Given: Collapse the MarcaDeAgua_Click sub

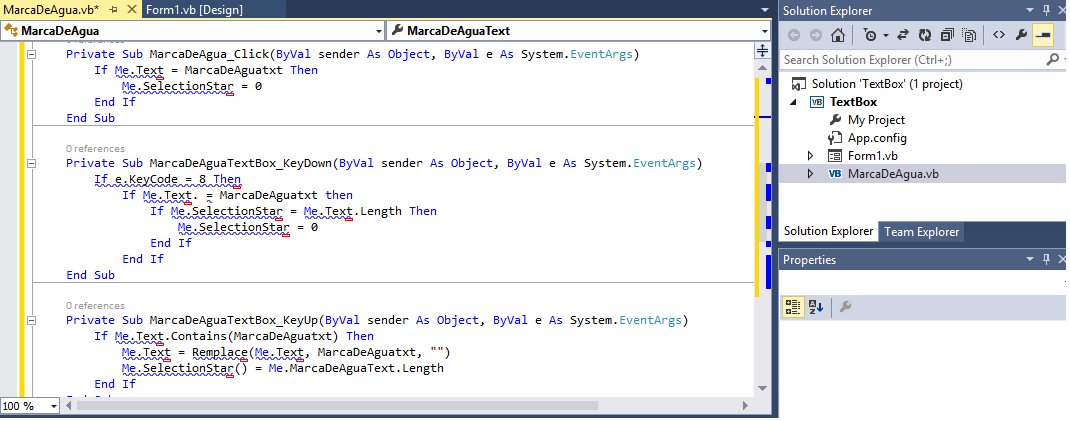Looking at the screenshot, I should click(x=31, y=55).
